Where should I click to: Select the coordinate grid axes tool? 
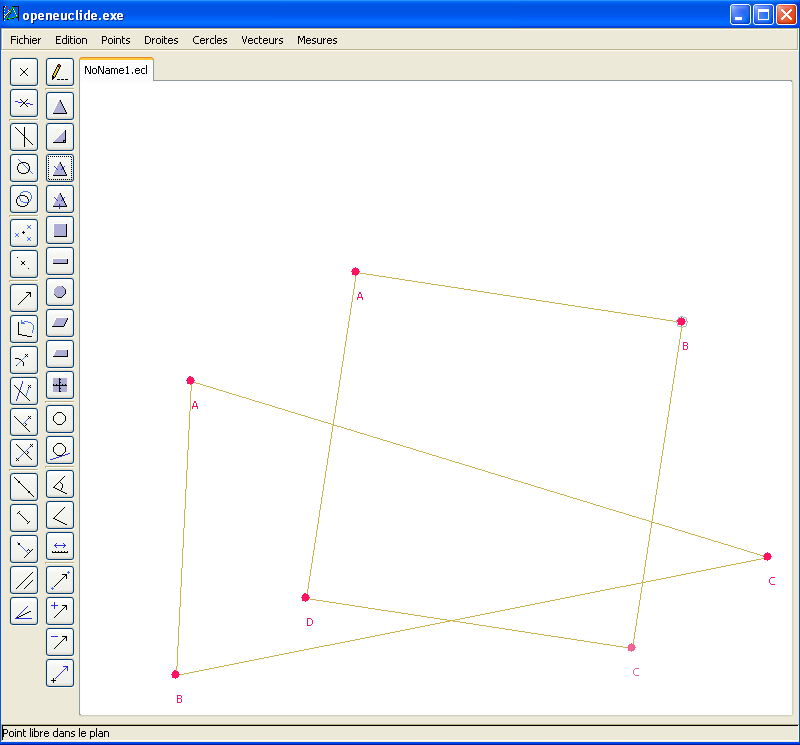click(x=60, y=385)
